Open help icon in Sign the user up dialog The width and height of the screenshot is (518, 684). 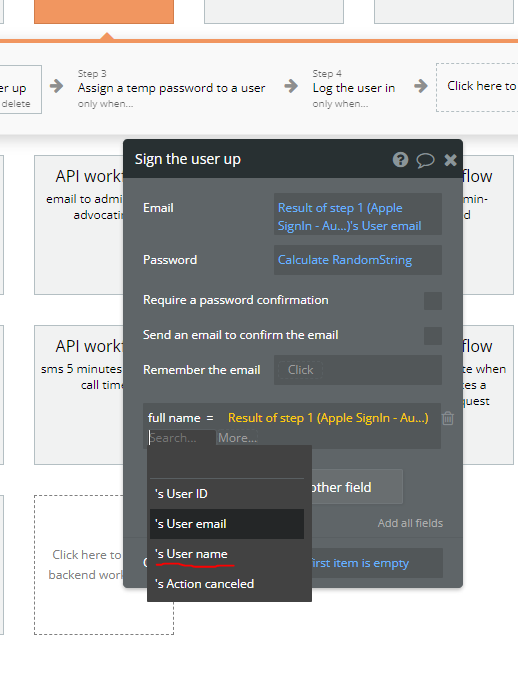[400, 160]
